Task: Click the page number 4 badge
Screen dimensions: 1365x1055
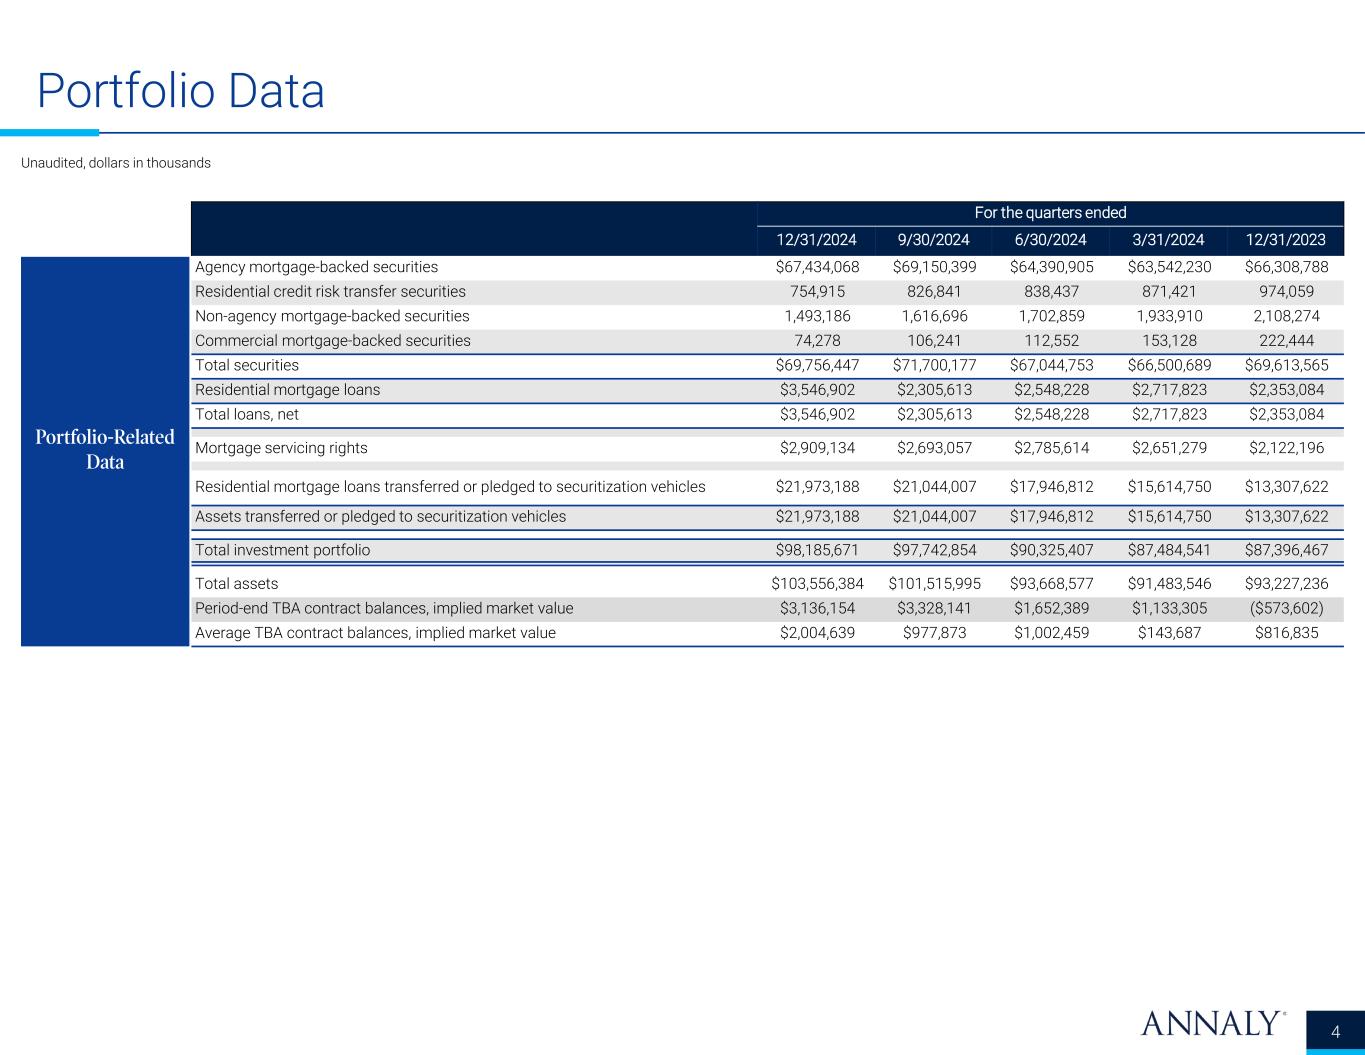Action: pos(1336,1031)
